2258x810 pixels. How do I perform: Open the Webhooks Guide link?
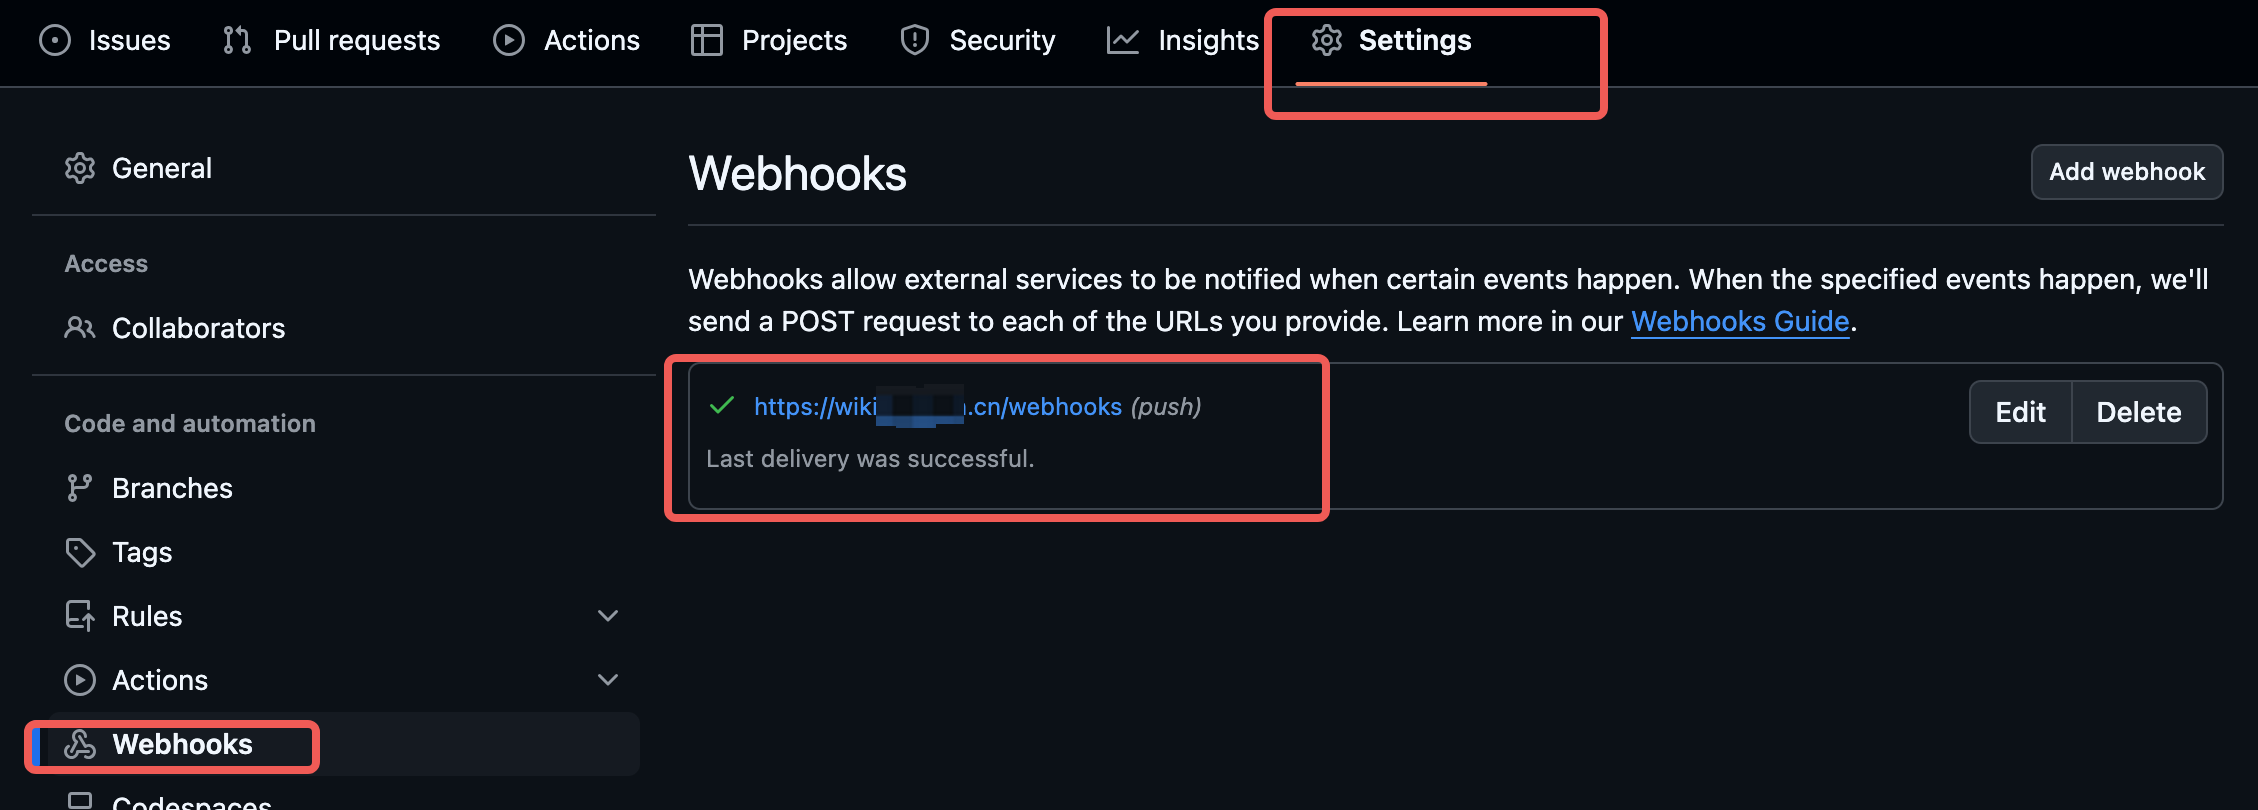tap(1740, 321)
